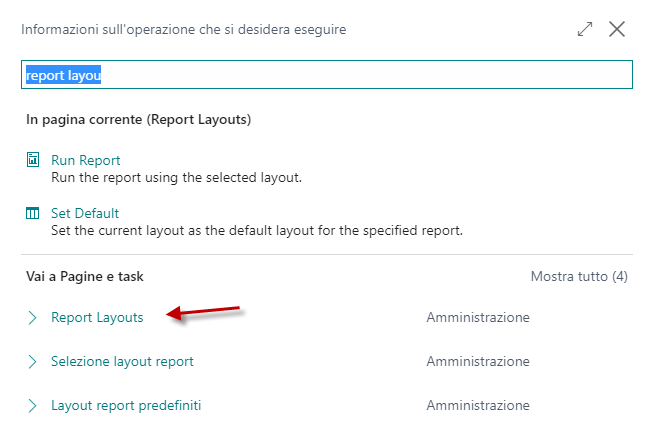The height and width of the screenshot is (434, 651).
Task: Select the Set Default action link
Action: pyautogui.click(x=85, y=213)
